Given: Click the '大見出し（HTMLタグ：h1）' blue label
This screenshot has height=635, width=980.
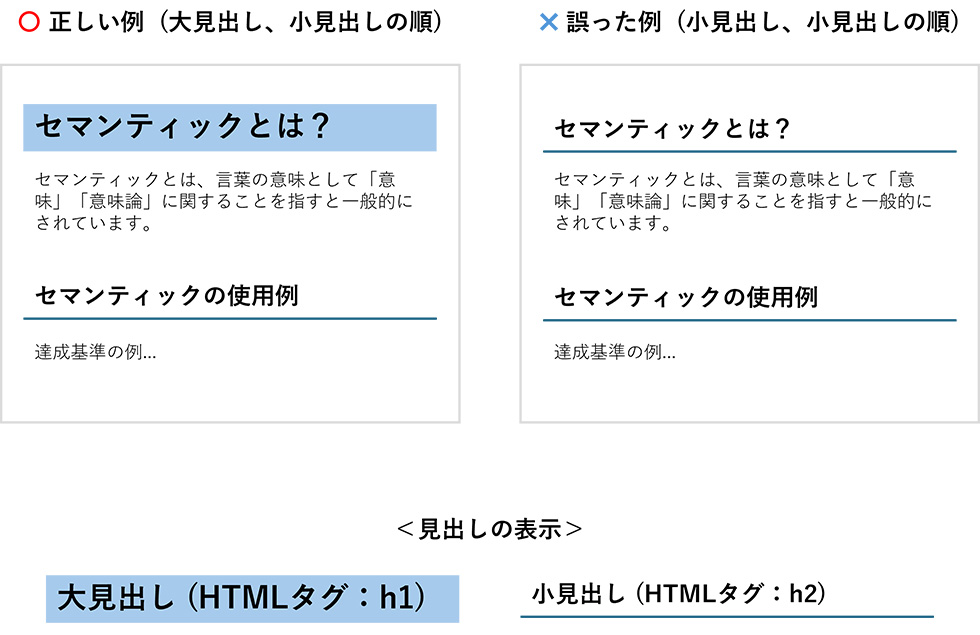Looking at the screenshot, I should pyautogui.click(x=252, y=599).
